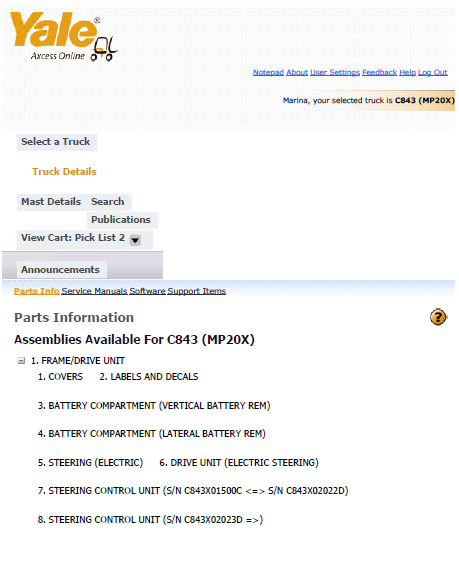
Task: Open the Search menu item
Action: coord(107,202)
